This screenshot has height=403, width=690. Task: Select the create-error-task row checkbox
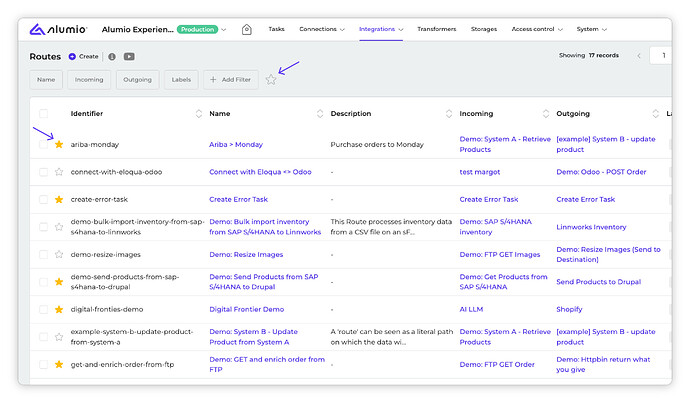coord(44,199)
